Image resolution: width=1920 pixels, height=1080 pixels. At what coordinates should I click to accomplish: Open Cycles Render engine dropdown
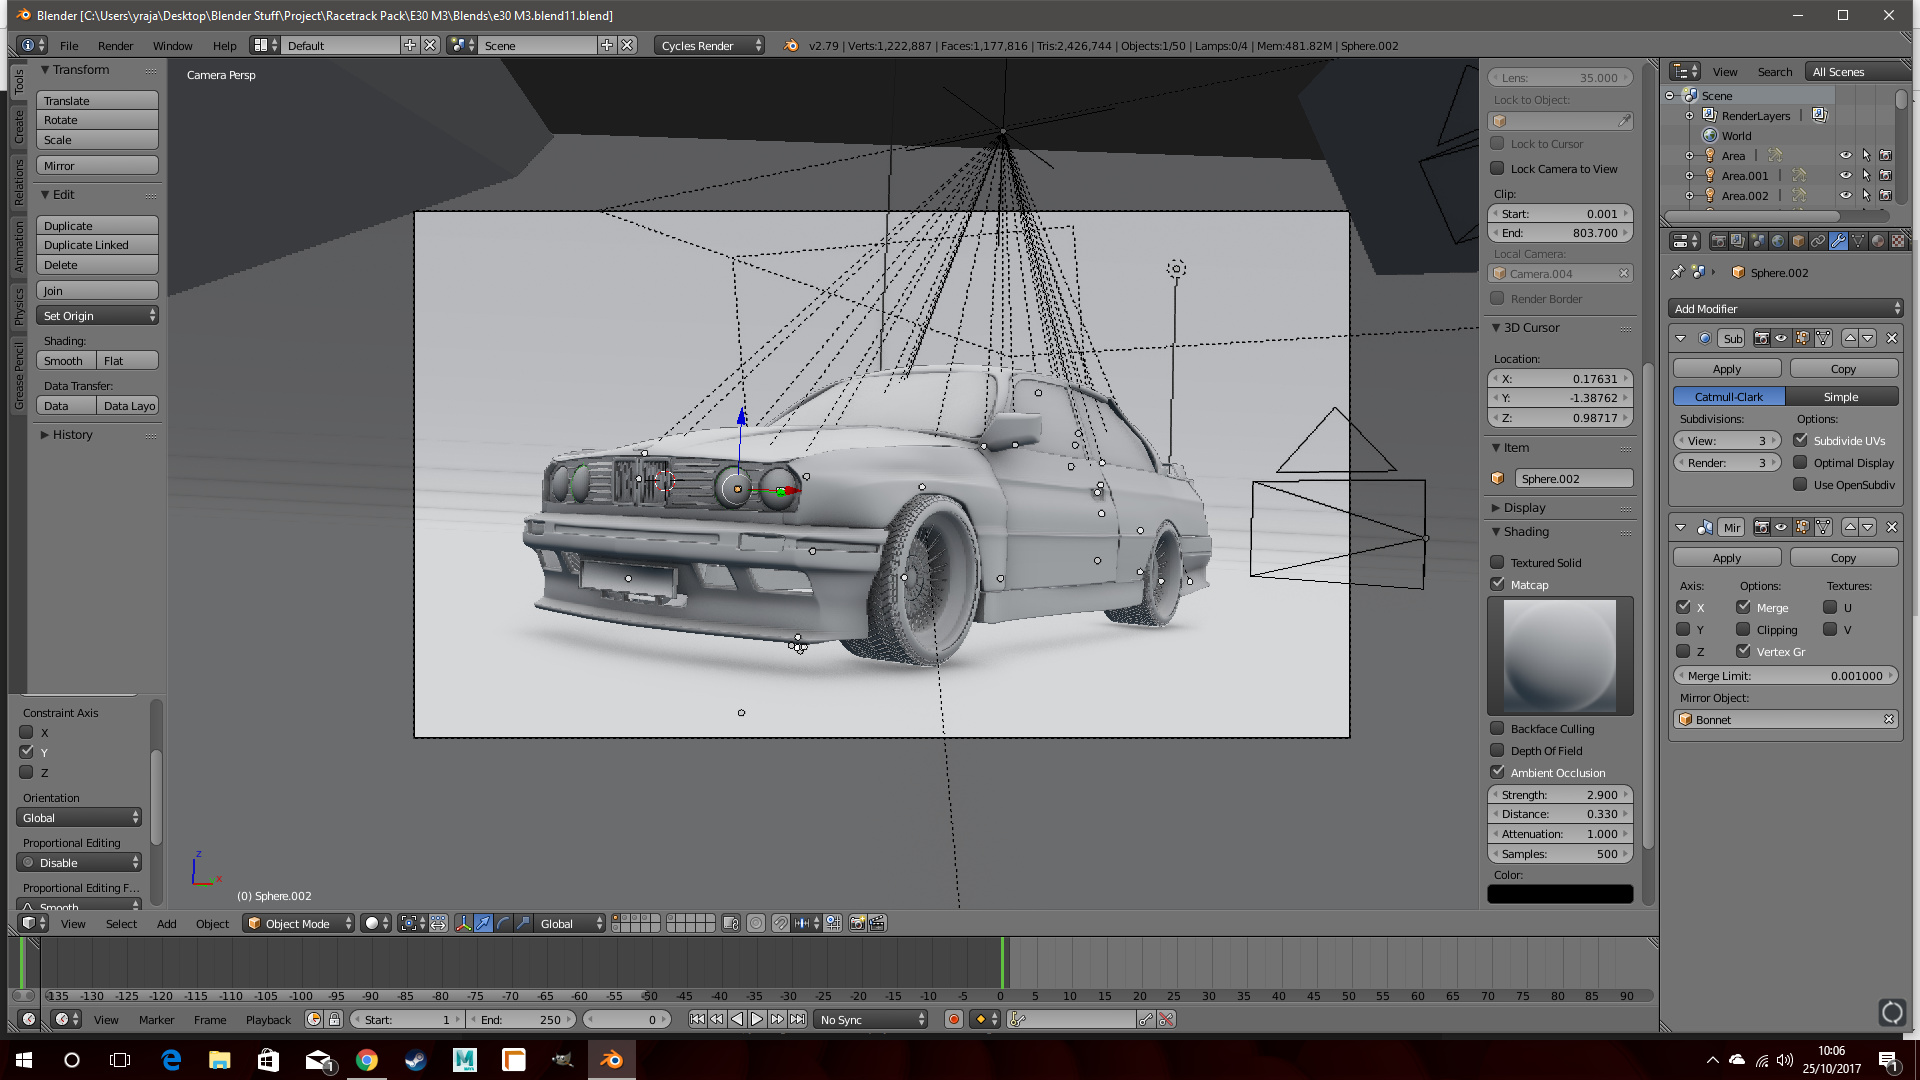(709, 45)
